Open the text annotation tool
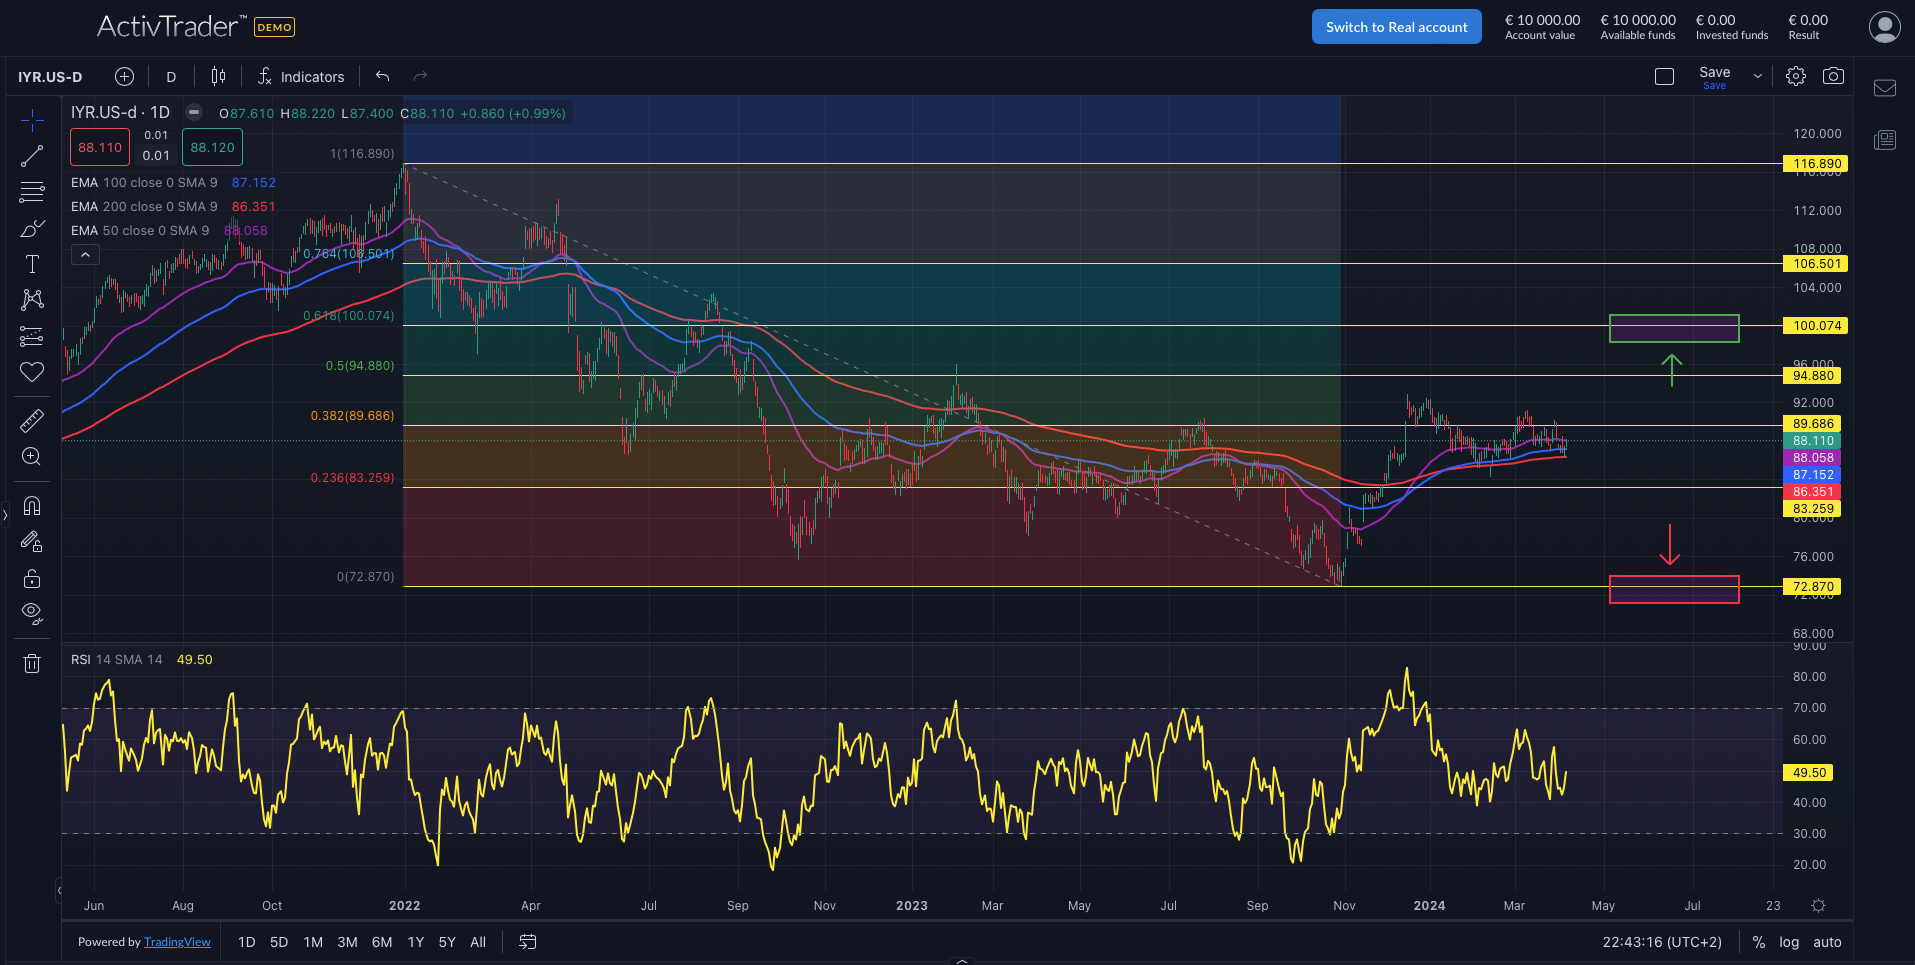This screenshot has height=965, width=1915. [32, 263]
